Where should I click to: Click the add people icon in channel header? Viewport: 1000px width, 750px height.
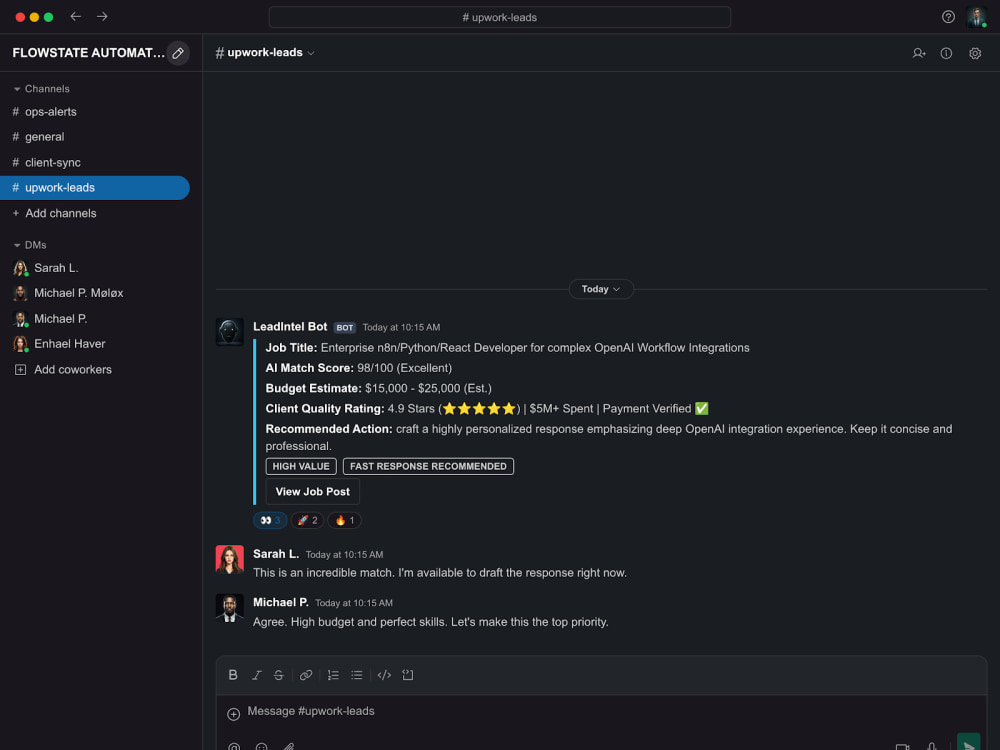[918, 54]
